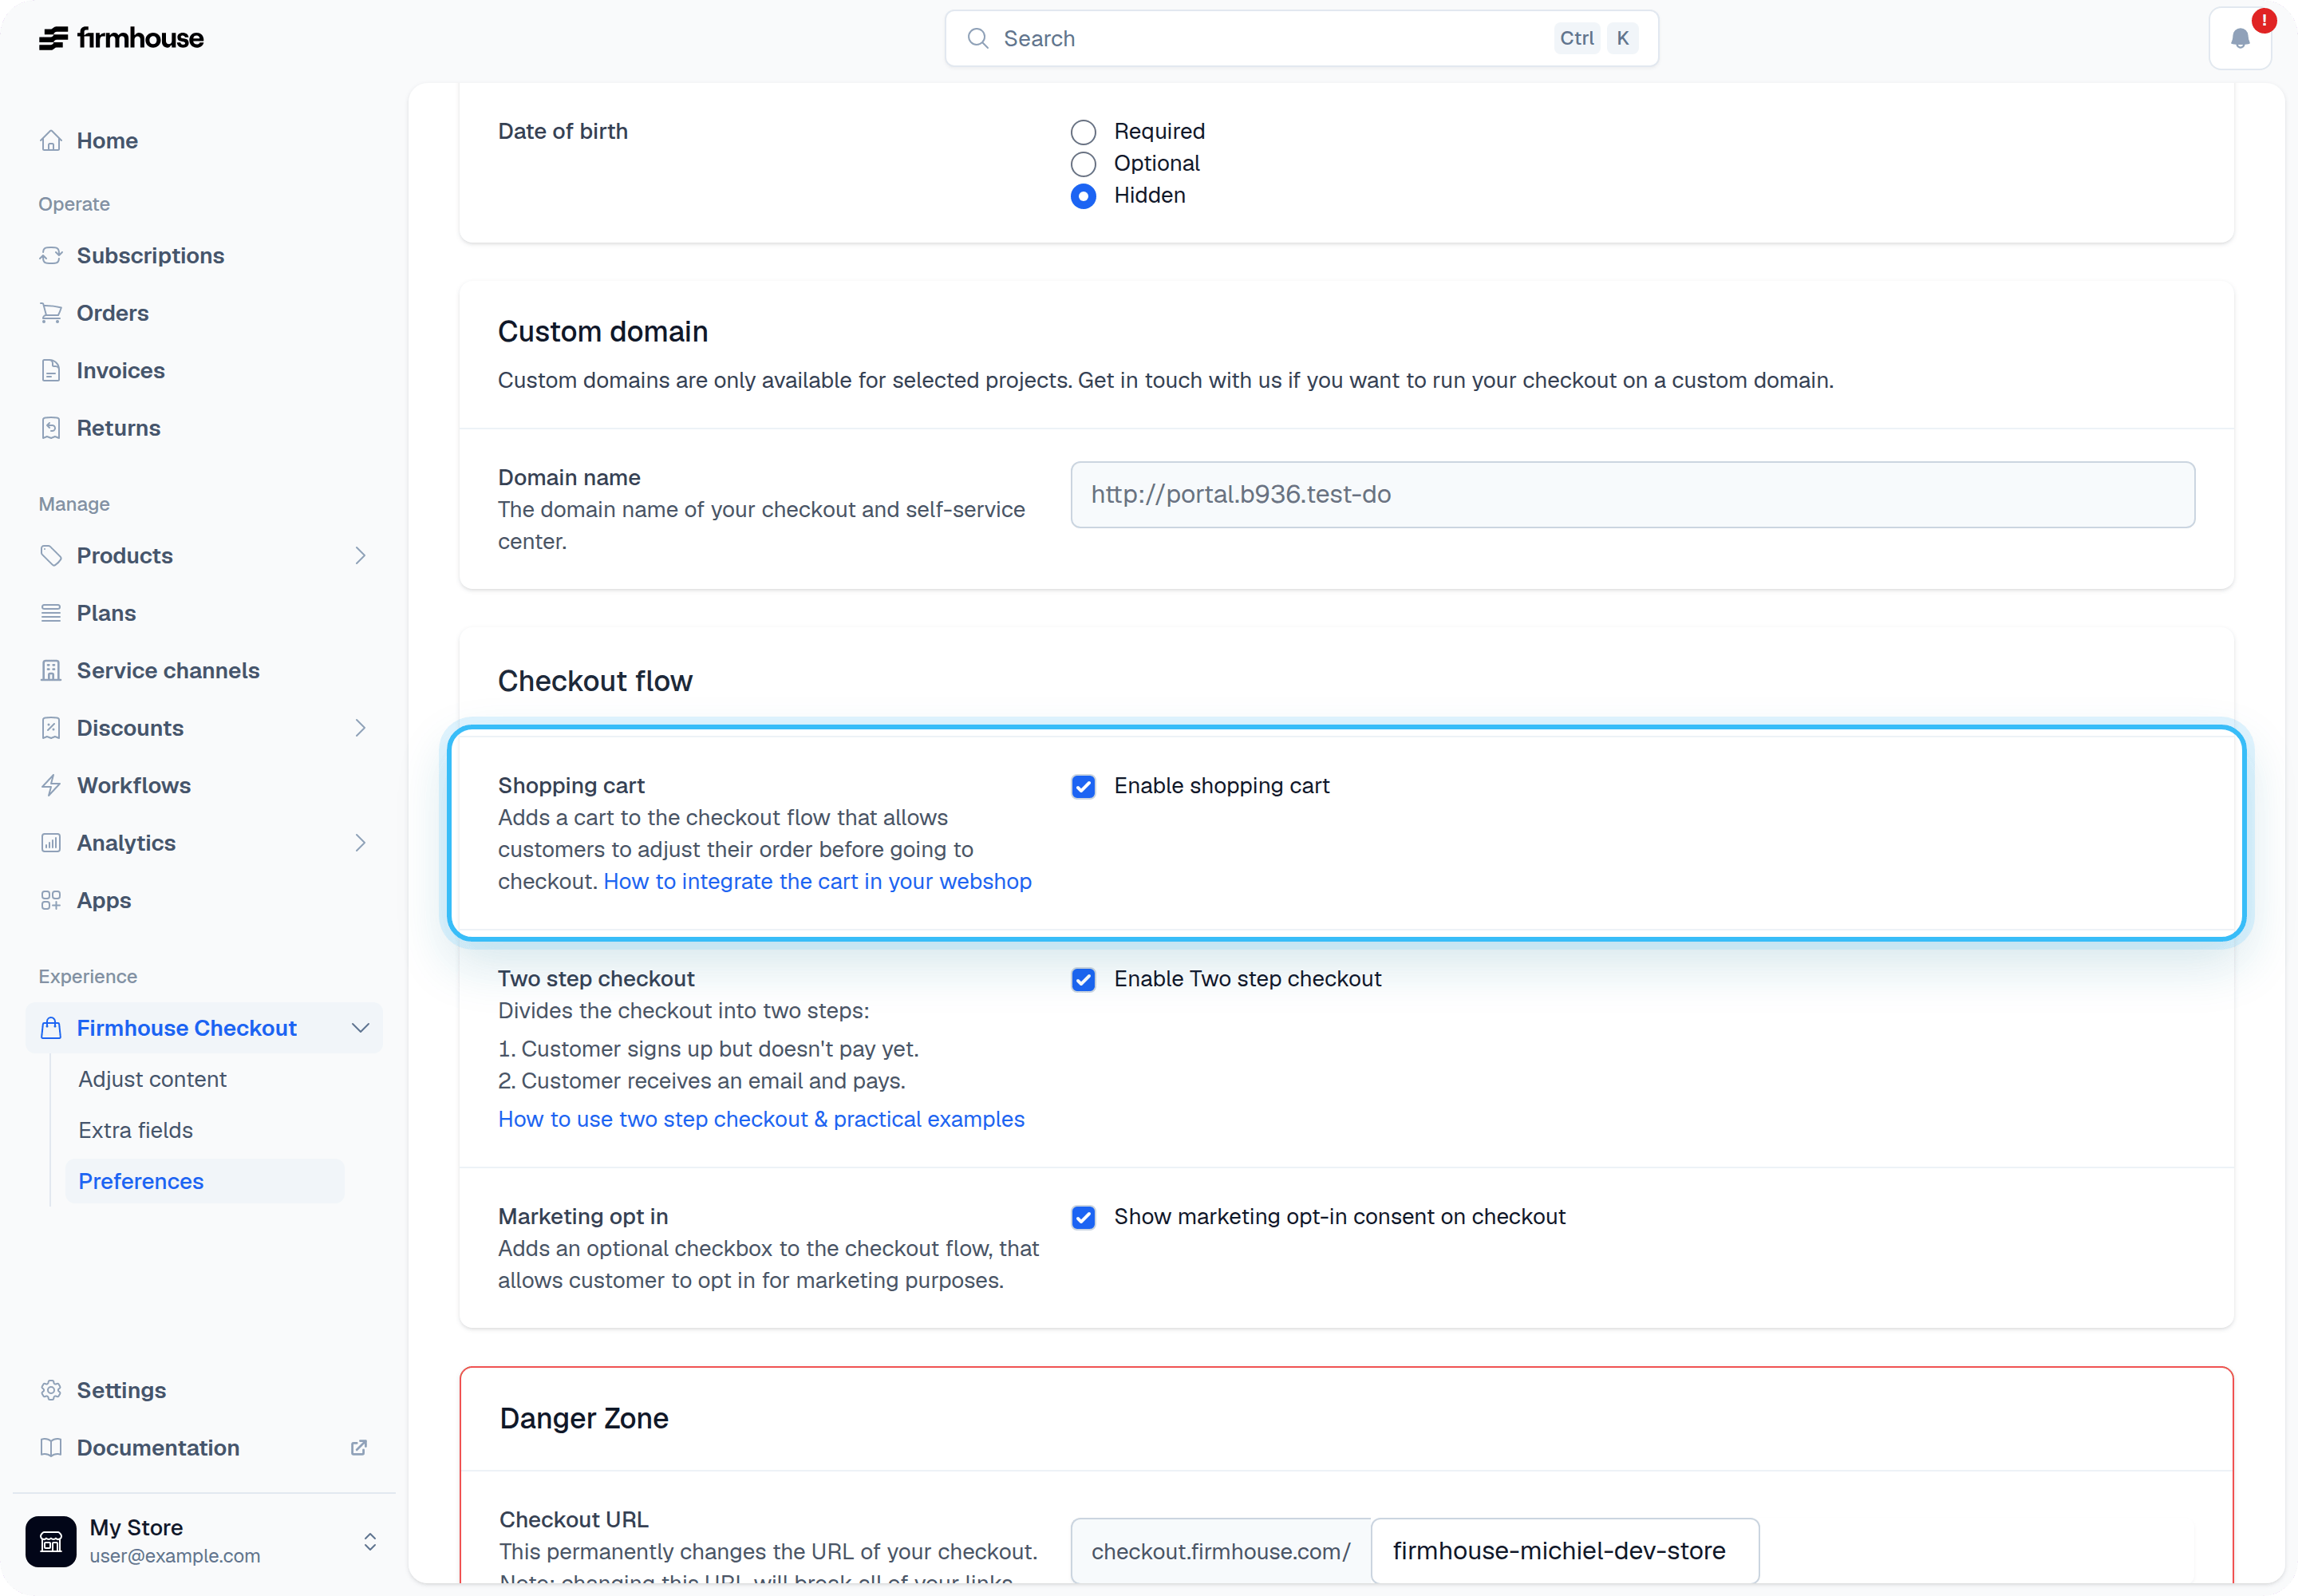Image resolution: width=2298 pixels, height=1596 pixels.
Task: Set Date of birth to Optional
Action: coord(1083,164)
